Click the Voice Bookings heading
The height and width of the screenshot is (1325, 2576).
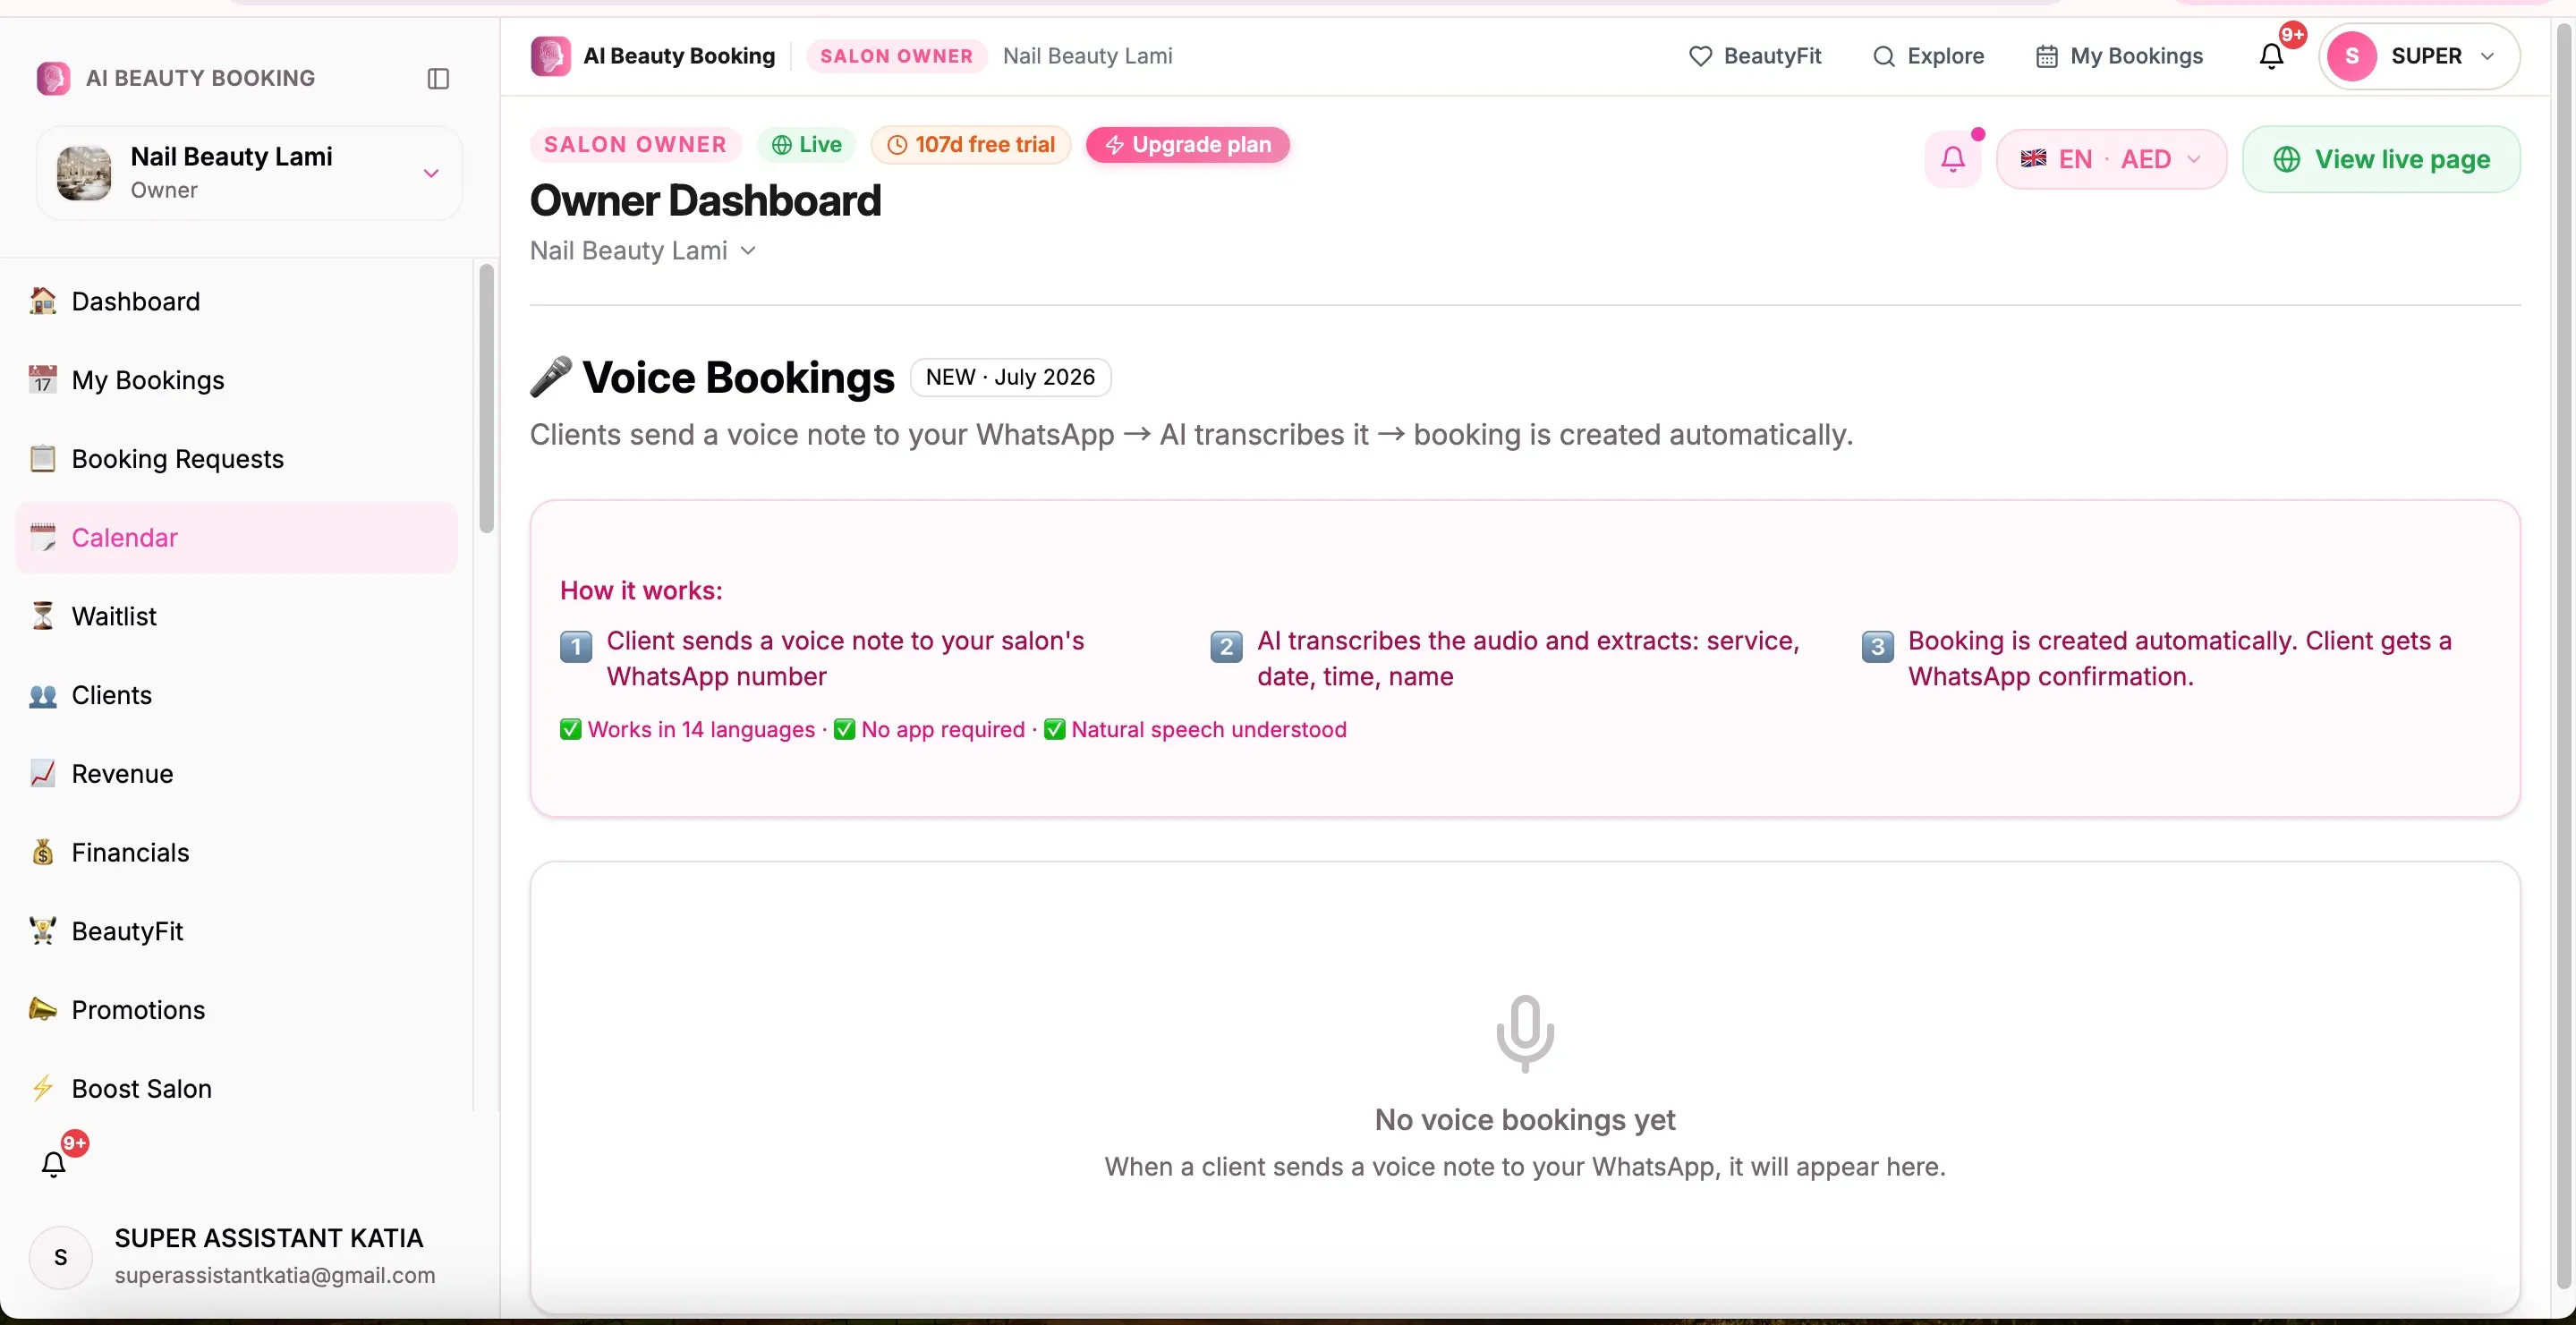click(x=738, y=377)
